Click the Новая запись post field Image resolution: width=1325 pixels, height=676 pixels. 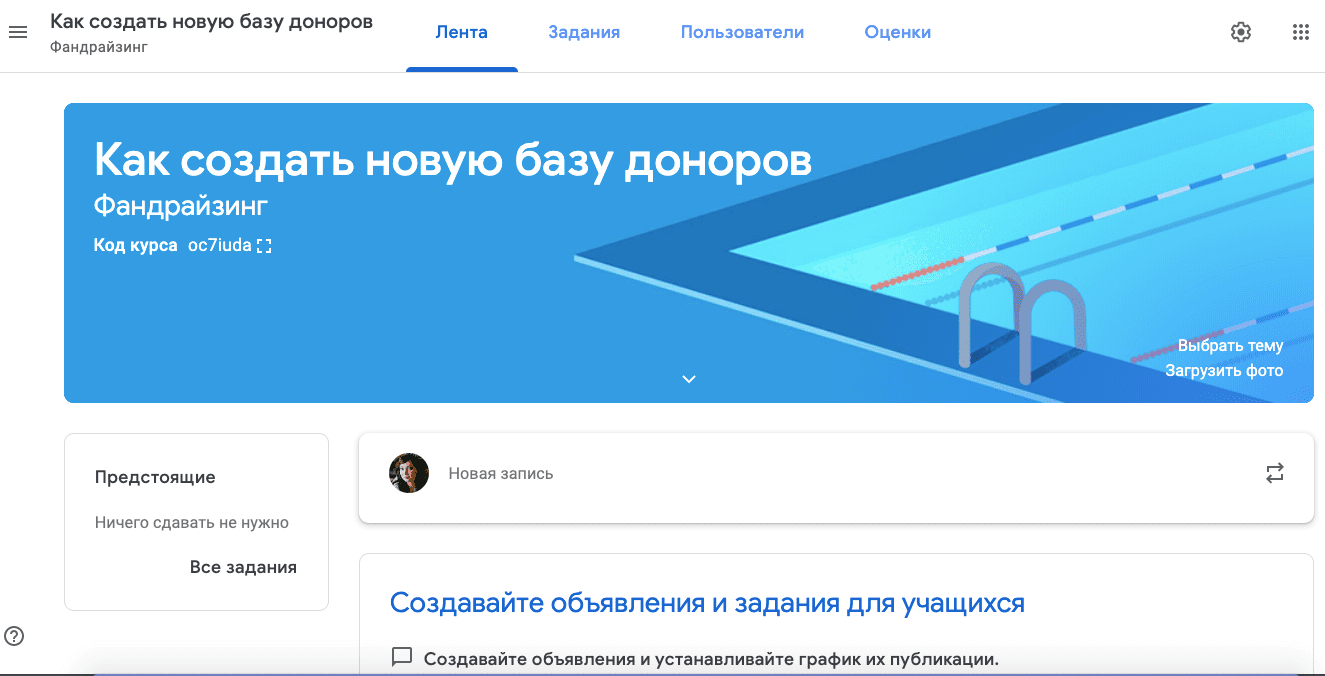click(x=500, y=474)
